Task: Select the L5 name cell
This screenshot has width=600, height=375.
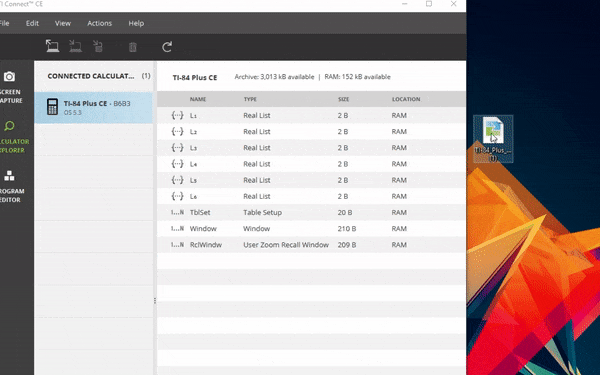Action: (x=193, y=180)
